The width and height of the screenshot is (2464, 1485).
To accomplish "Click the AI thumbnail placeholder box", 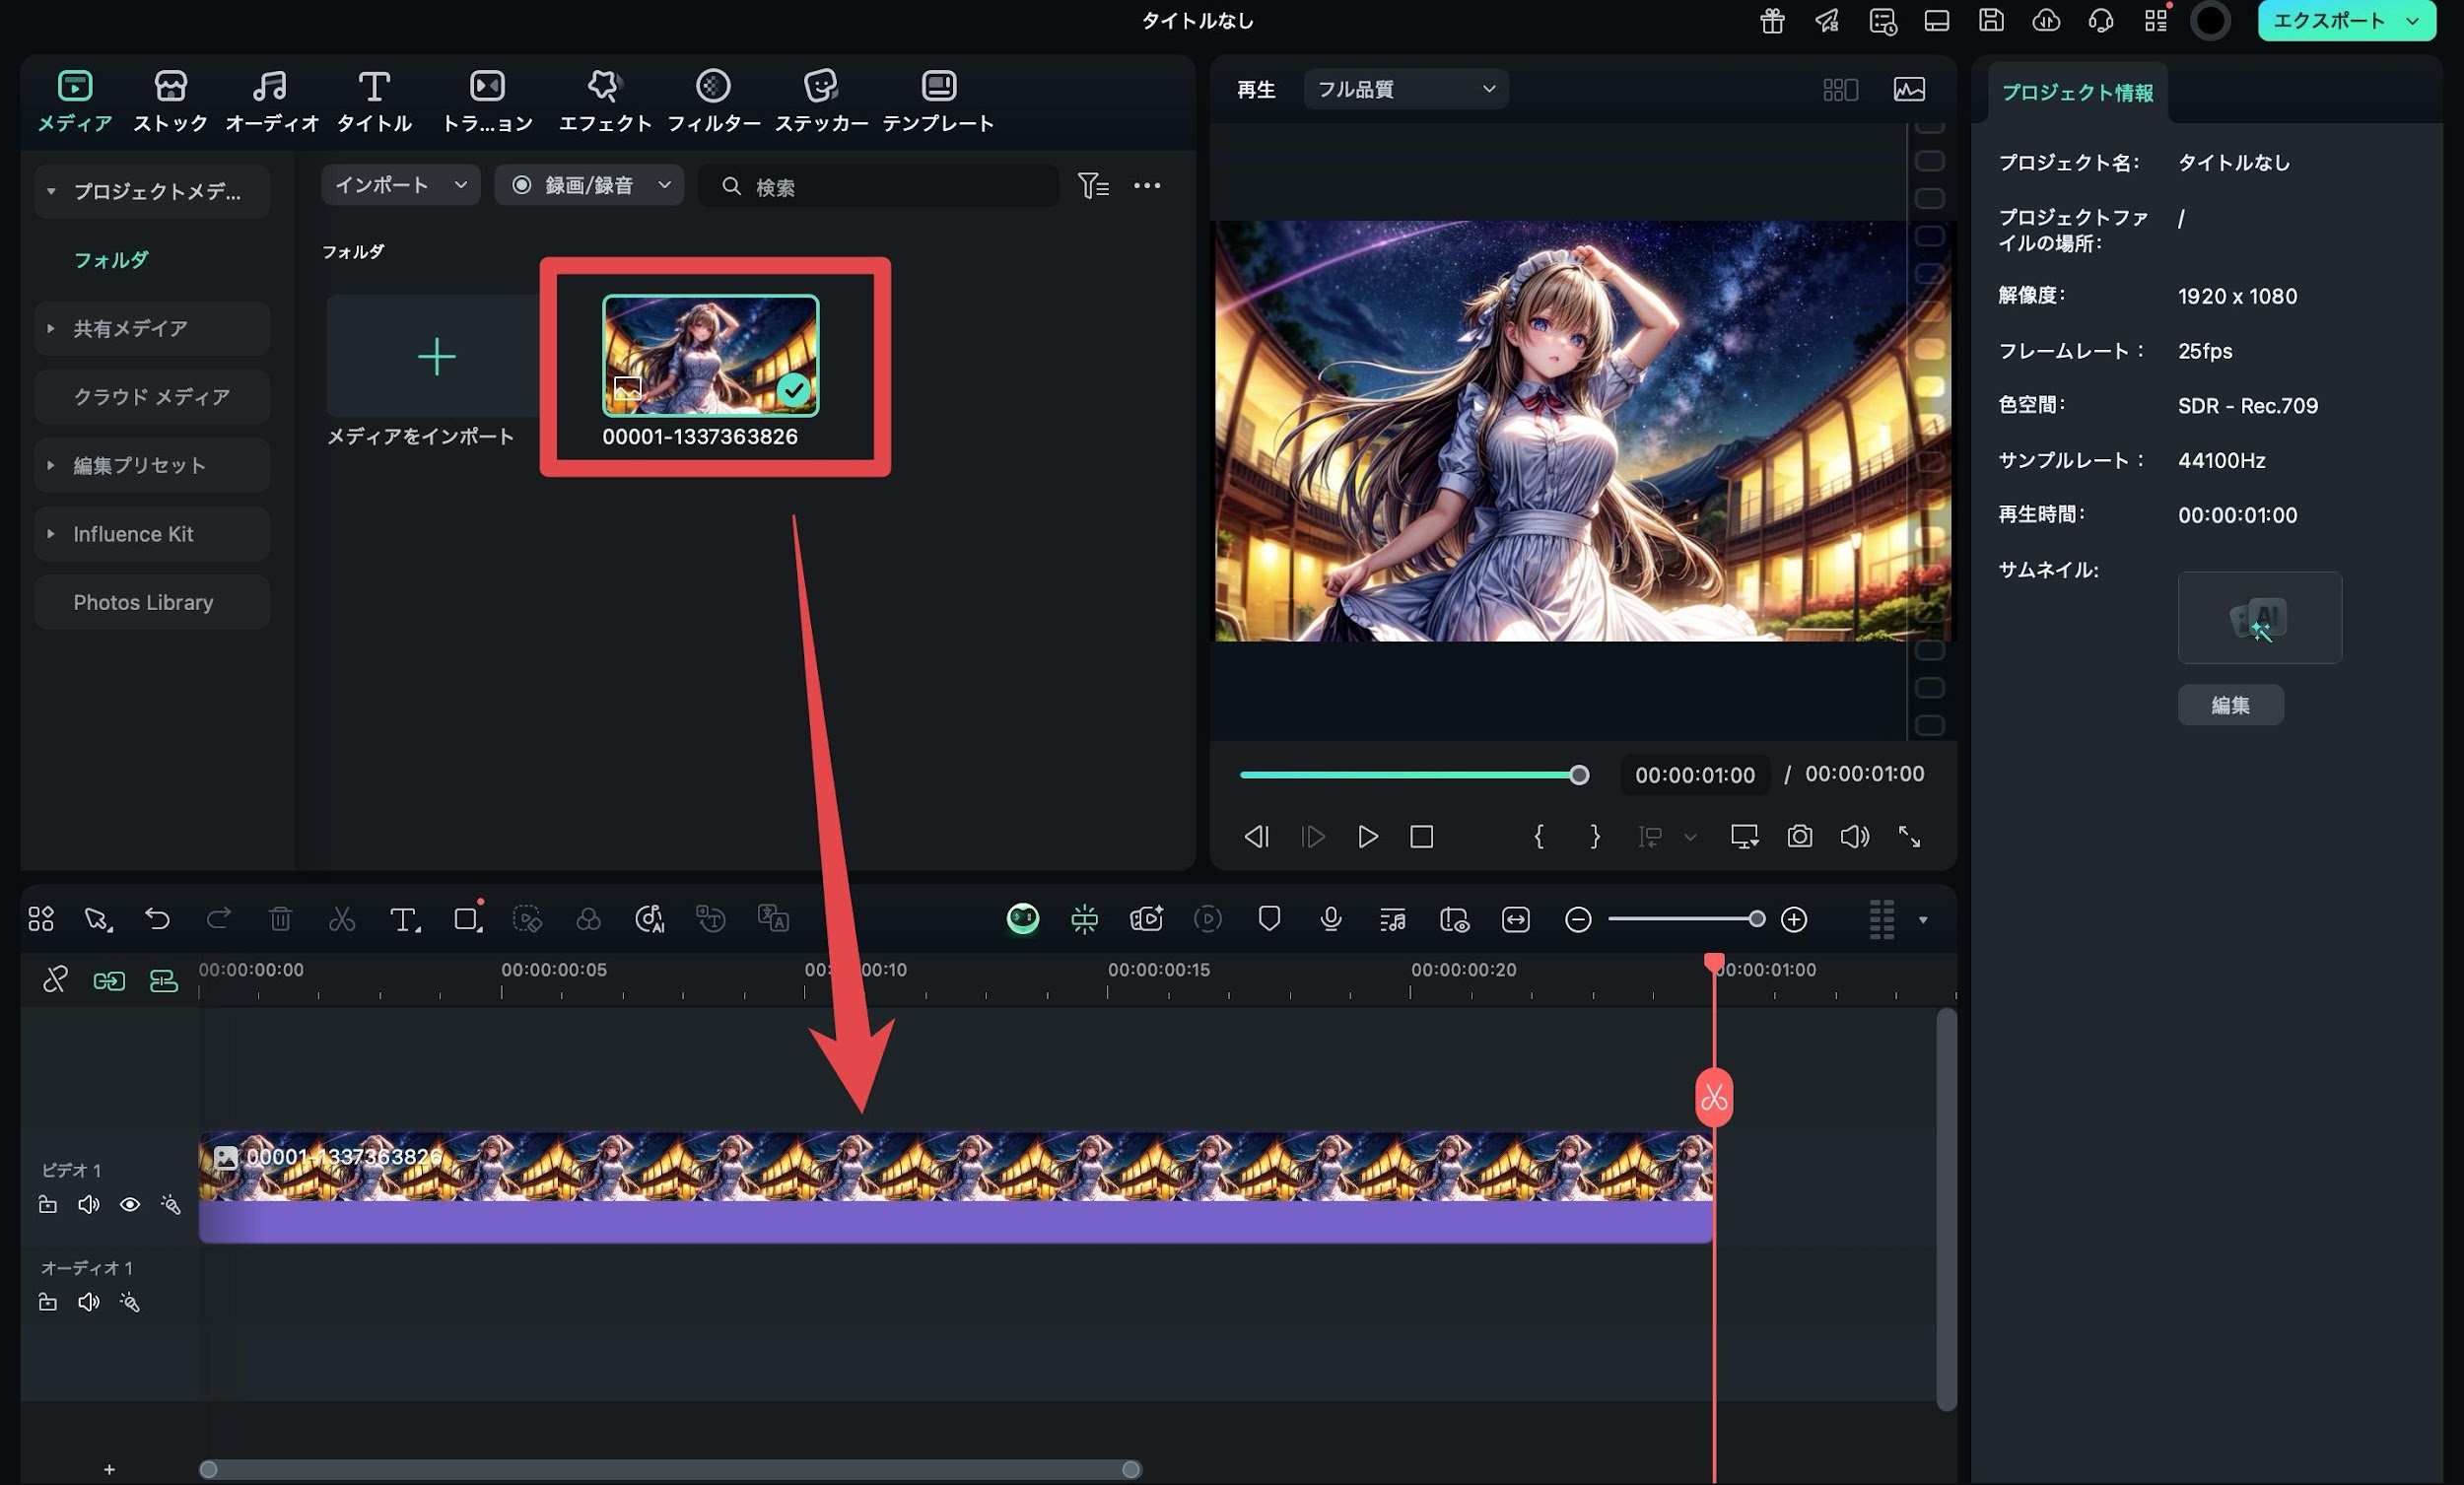I will [2259, 617].
